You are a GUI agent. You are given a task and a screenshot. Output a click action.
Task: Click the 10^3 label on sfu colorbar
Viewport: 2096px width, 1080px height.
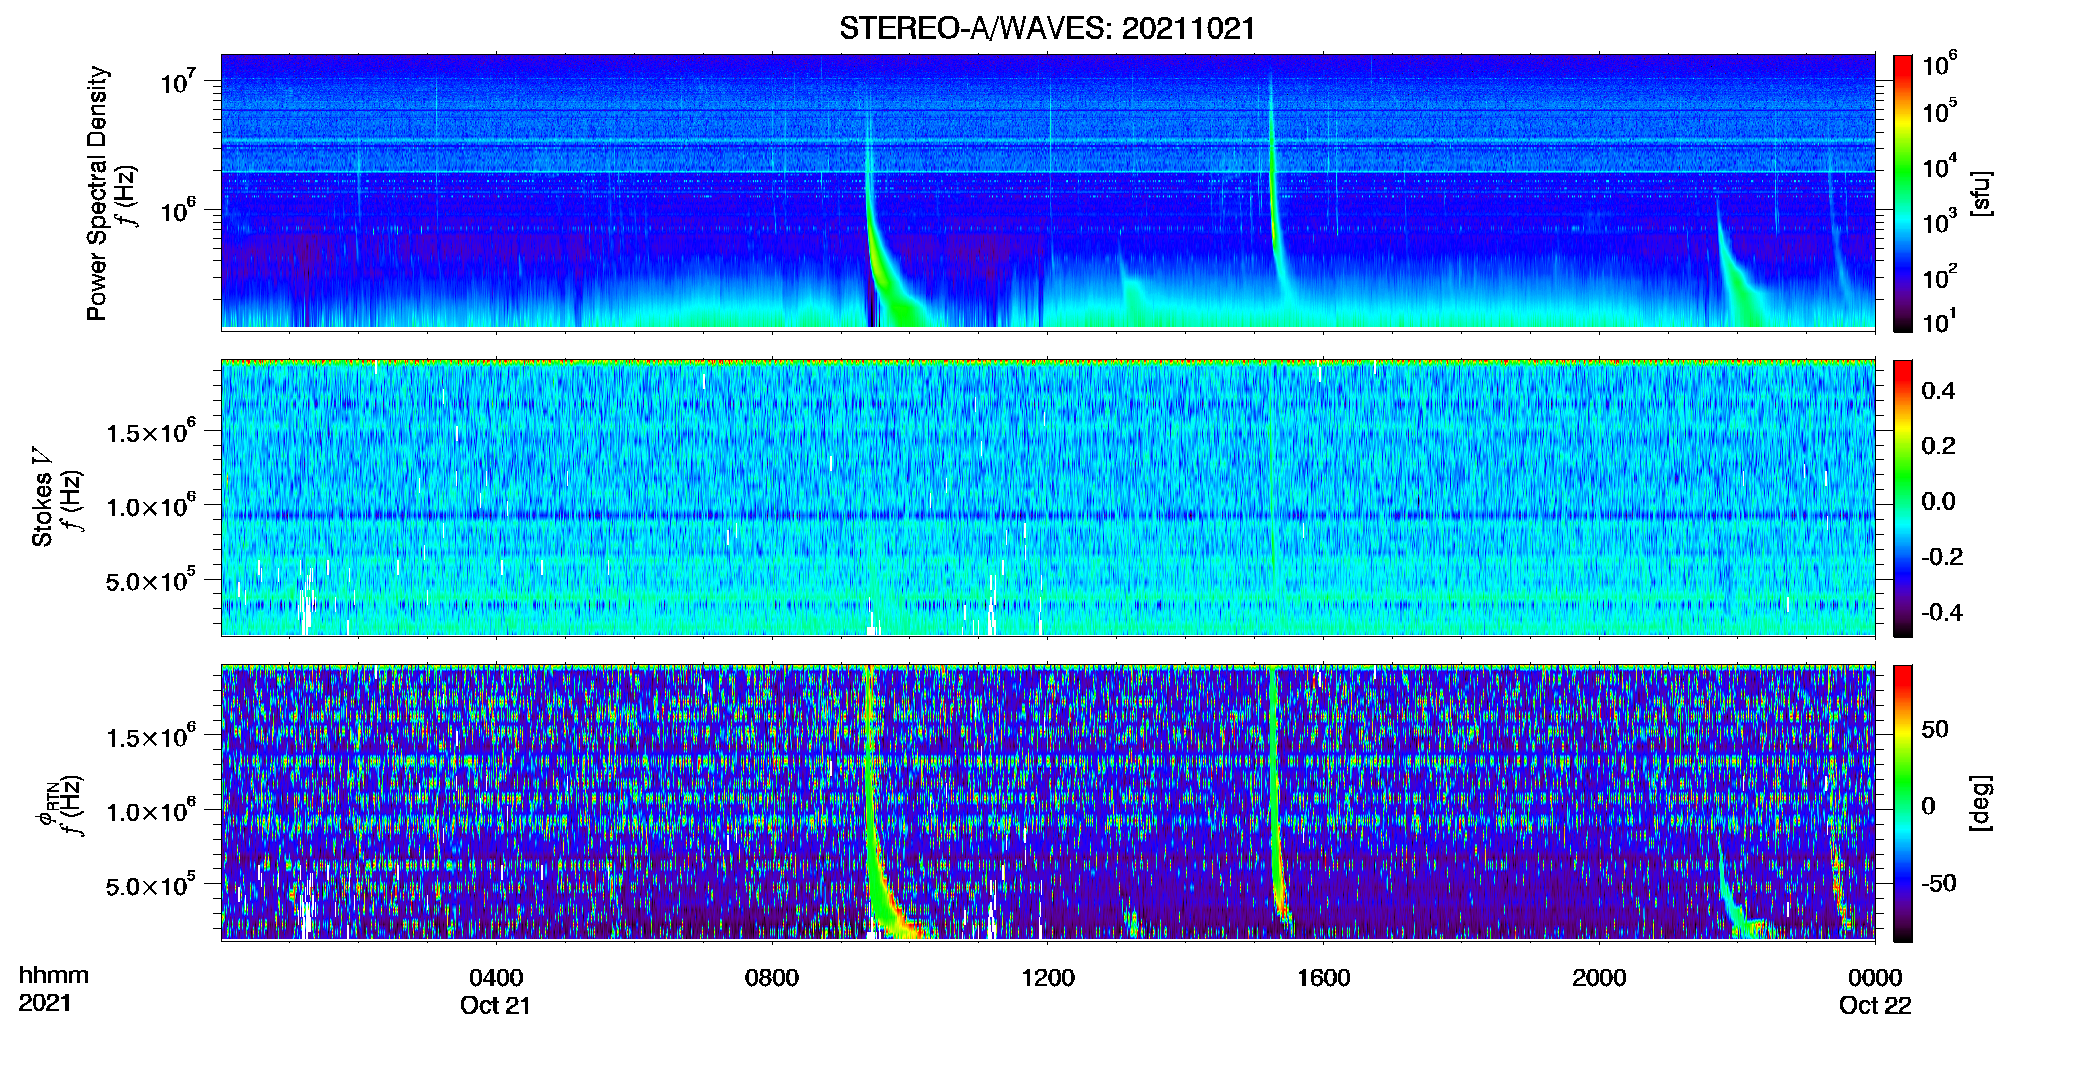pos(1939,221)
